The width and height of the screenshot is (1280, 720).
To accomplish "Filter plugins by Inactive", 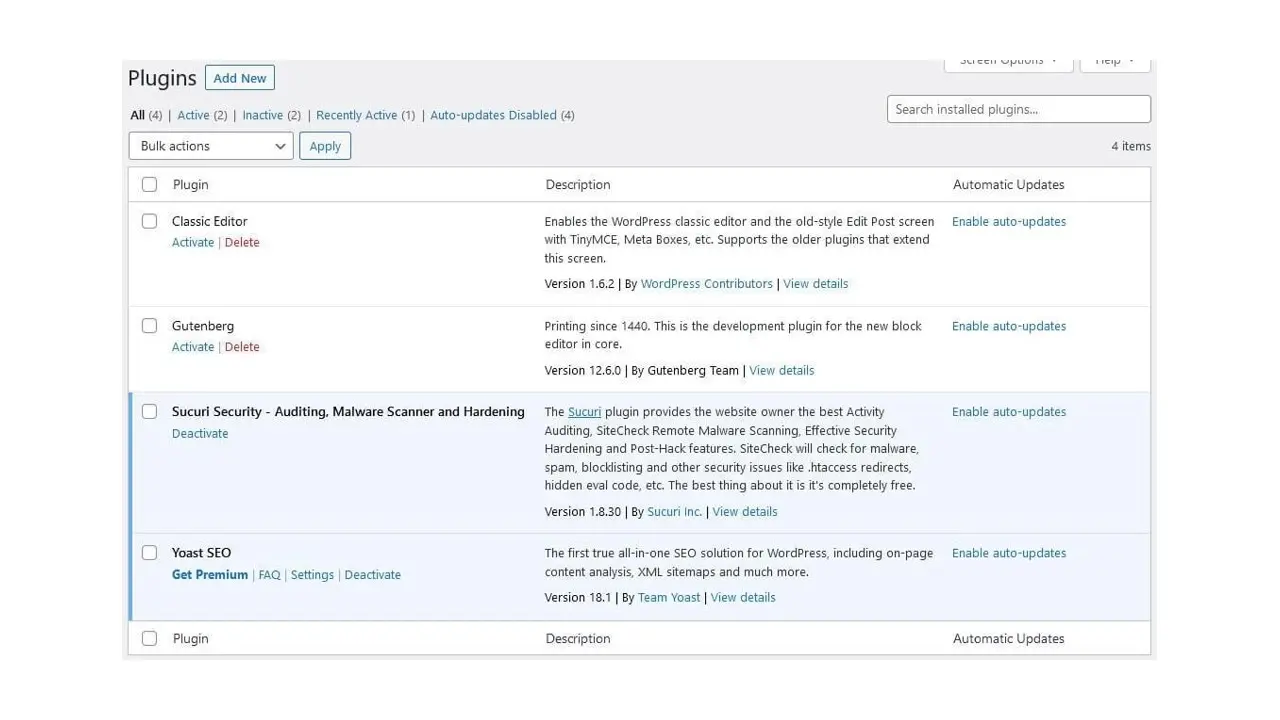I will (263, 115).
